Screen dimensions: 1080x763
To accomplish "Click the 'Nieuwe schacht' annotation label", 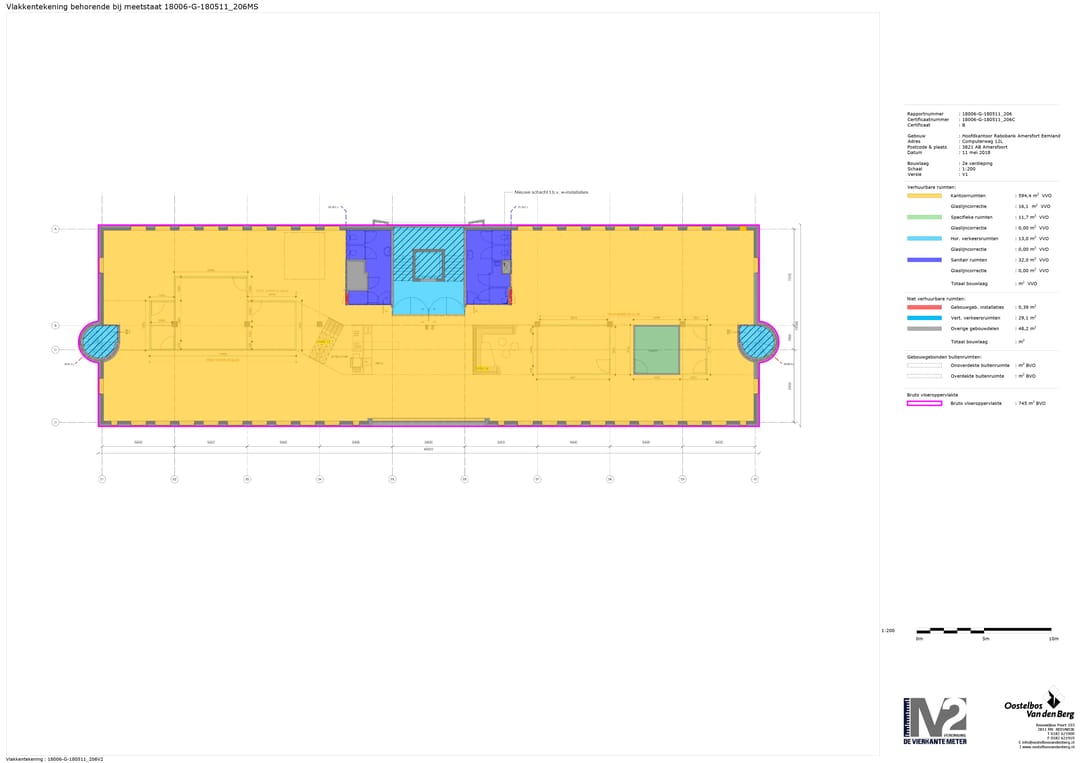I will pos(544,192).
